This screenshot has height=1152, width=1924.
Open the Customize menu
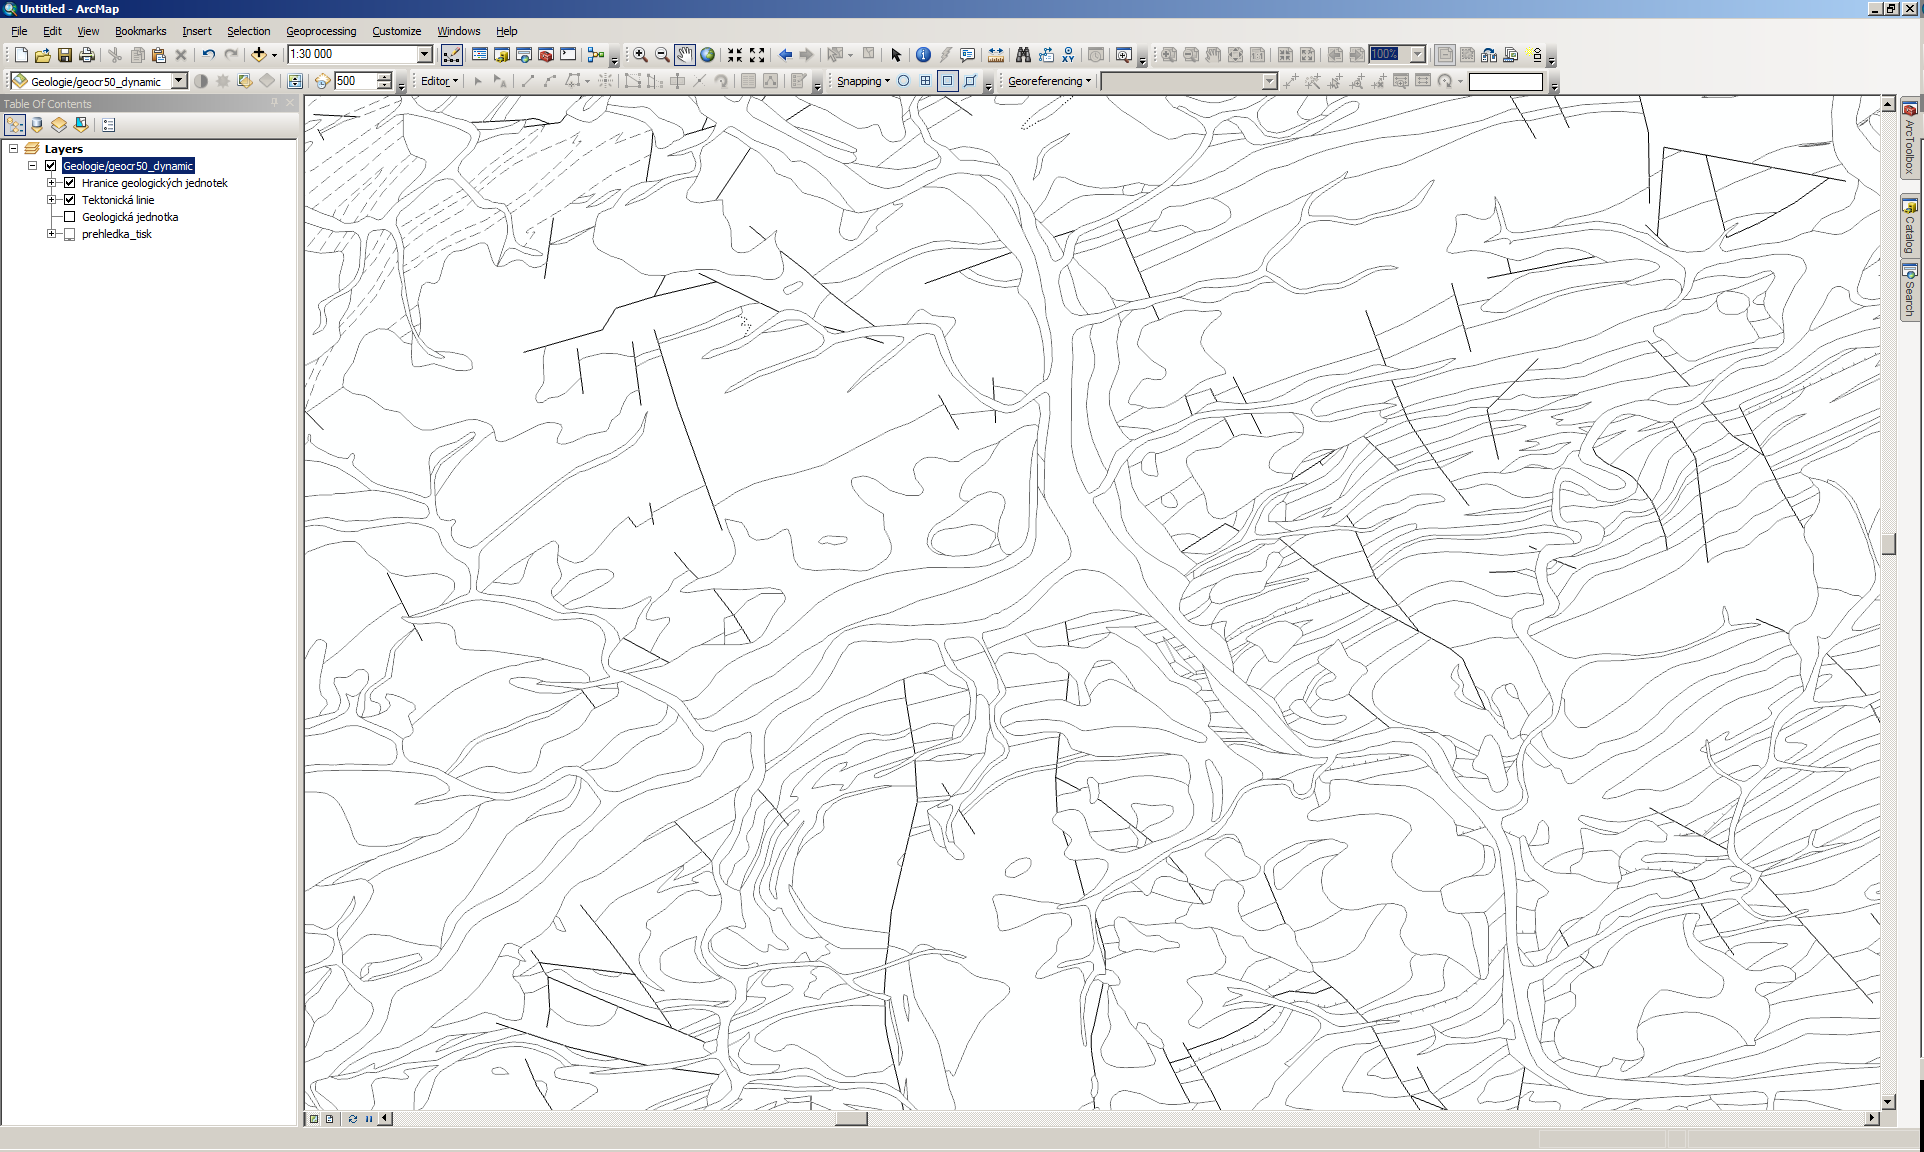pos(396,31)
